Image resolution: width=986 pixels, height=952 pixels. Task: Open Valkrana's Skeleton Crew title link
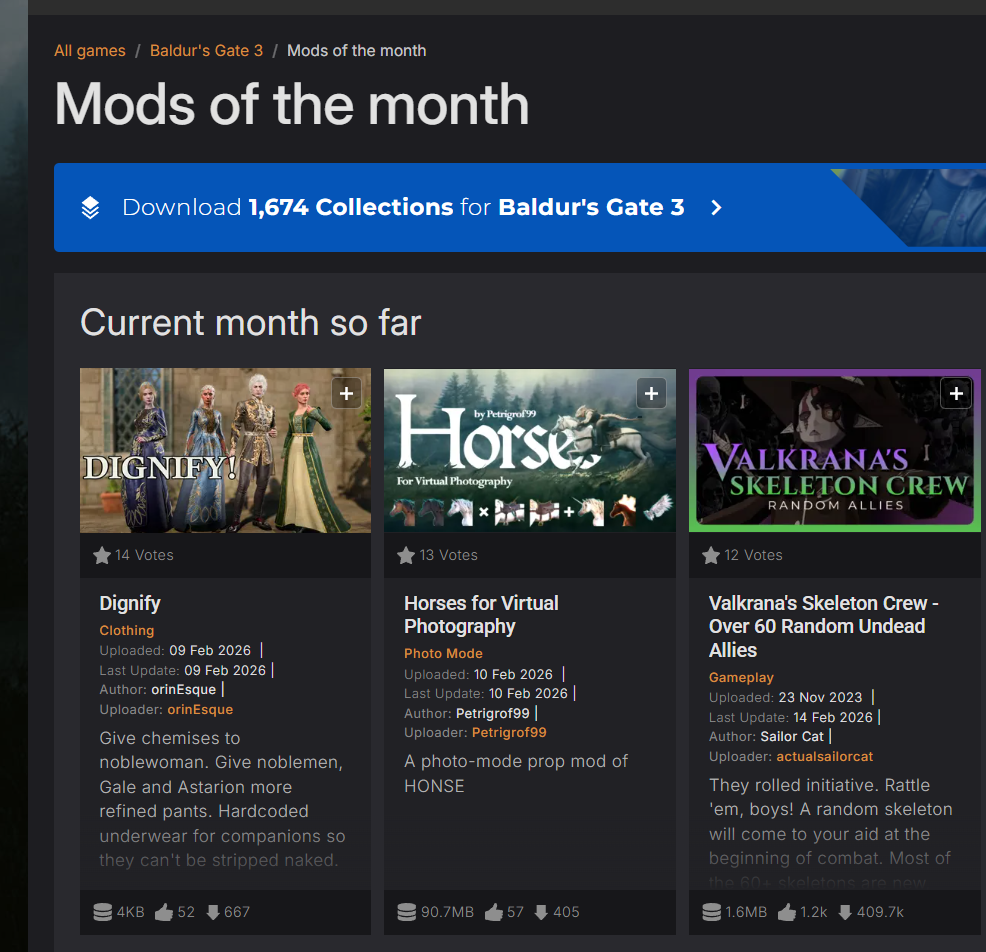[x=824, y=626]
